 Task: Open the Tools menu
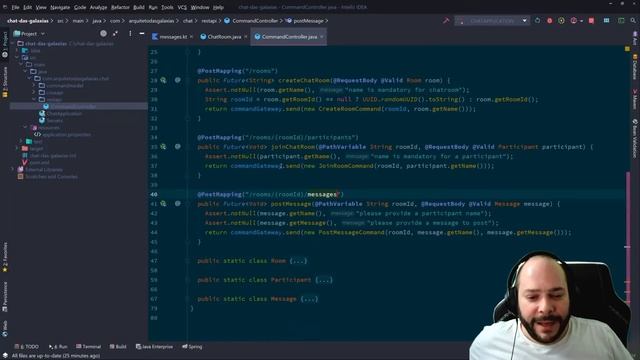pyautogui.click(x=167, y=7)
